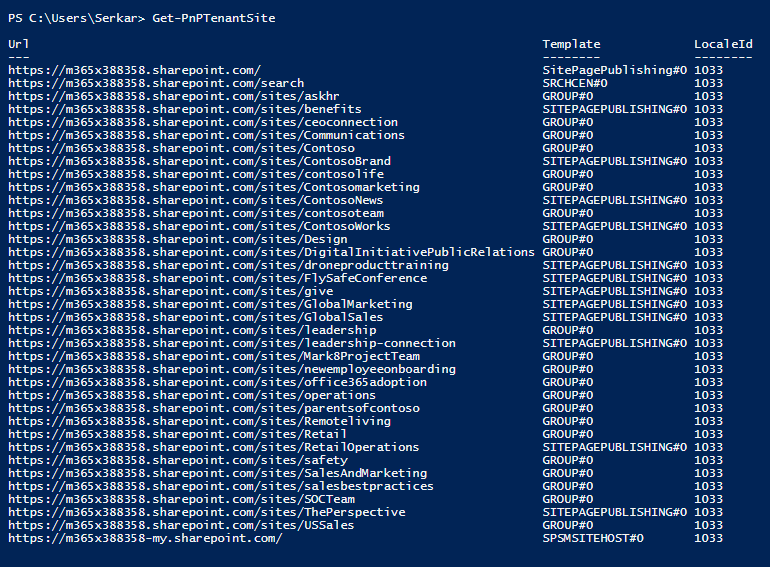Image resolution: width=770 pixels, height=567 pixels.
Task: Click the sites/DigitalInitiativePublicRelations URL
Action: pos(270,252)
